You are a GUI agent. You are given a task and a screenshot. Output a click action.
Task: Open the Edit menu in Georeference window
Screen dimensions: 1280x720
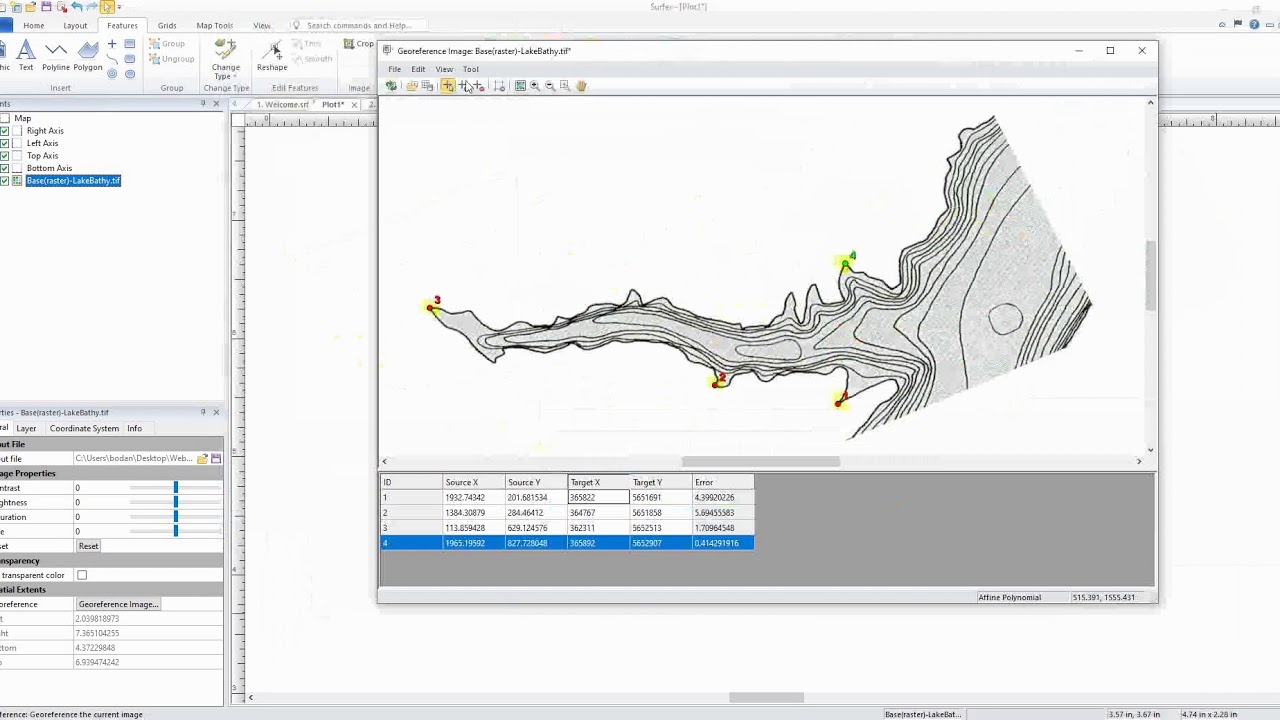pos(418,69)
